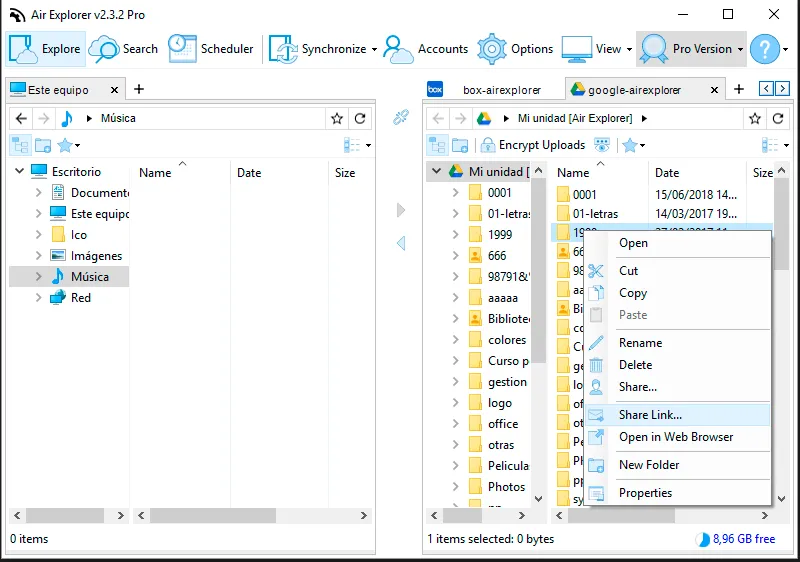Choose Copy from the context menu
The height and width of the screenshot is (562, 800).
677,293
